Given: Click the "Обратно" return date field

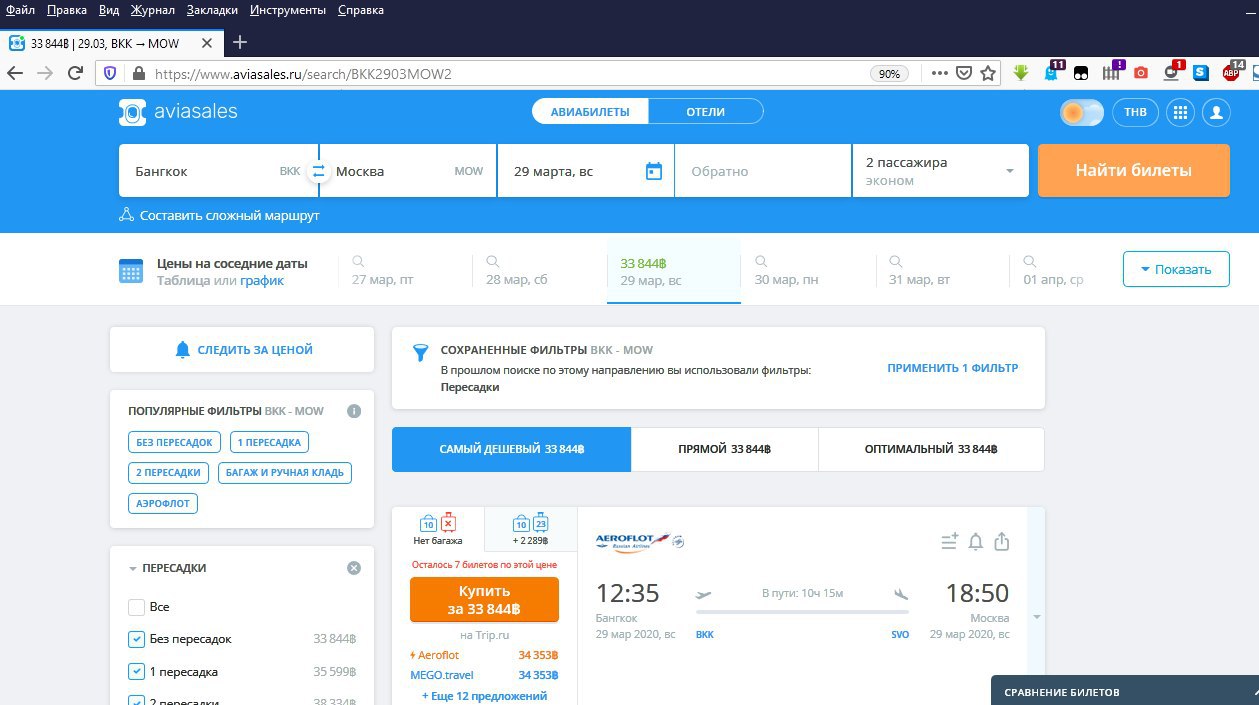Looking at the screenshot, I should tap(762, 171).
